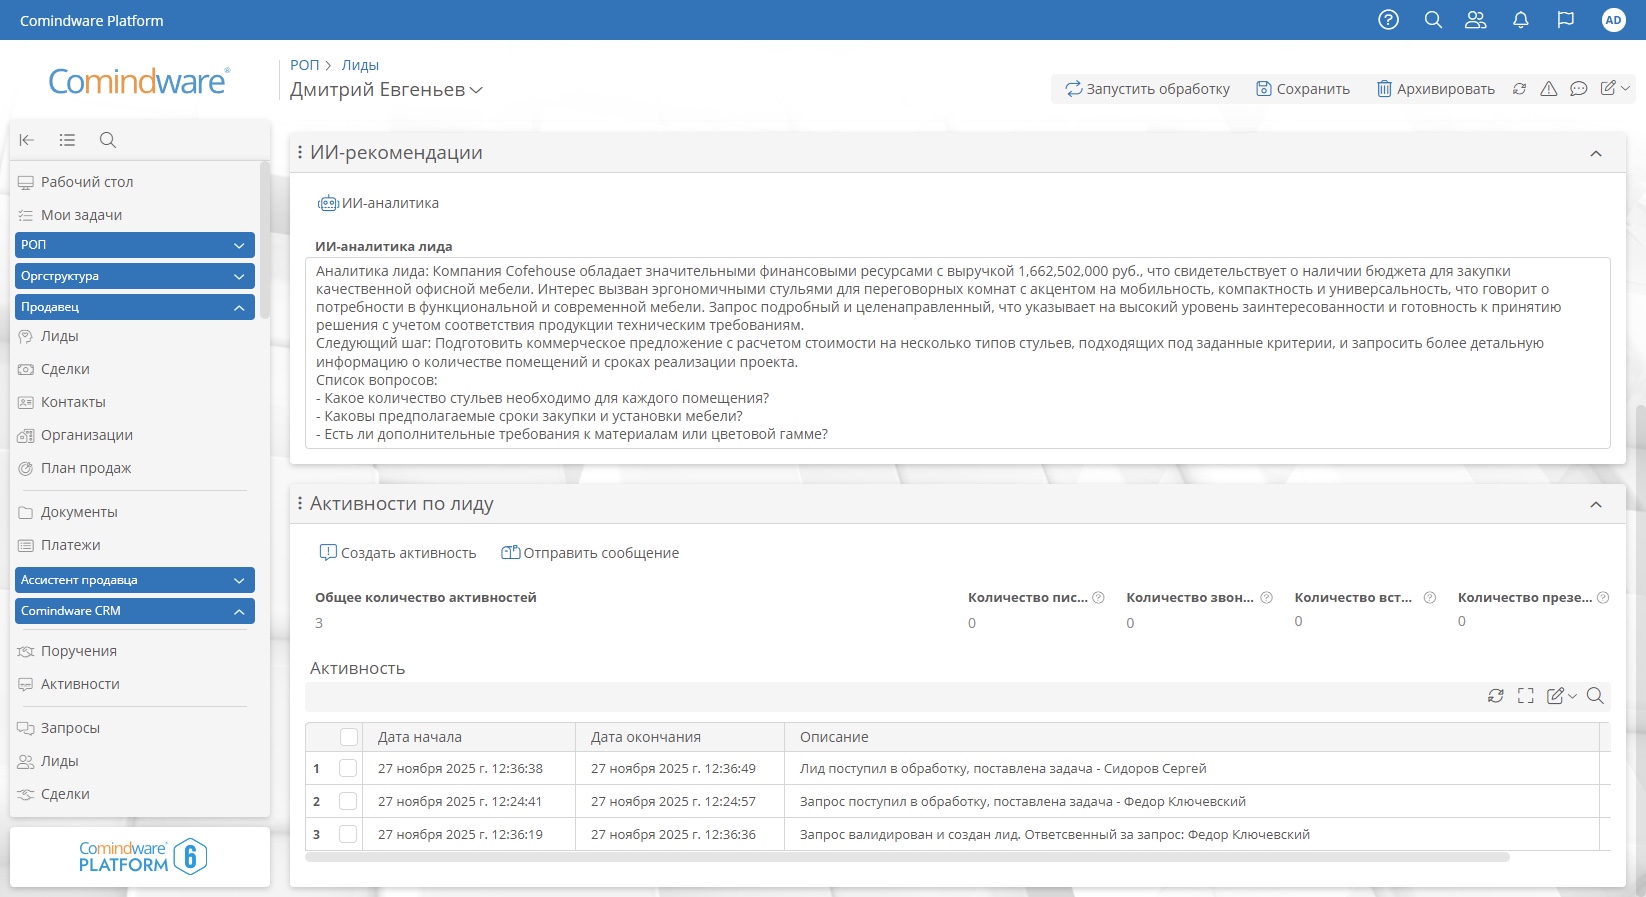Click help icon next to Количество пис...
1646x897 pixels.
pyautogui.click(x=1098, y=598)
